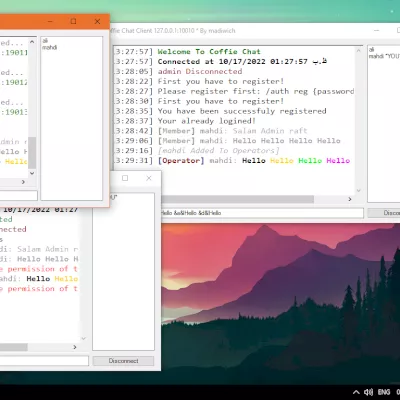Click the '10/17/2022 01:27' line in the bottom-left window
The image size is (400, 400).
(40, 210)
